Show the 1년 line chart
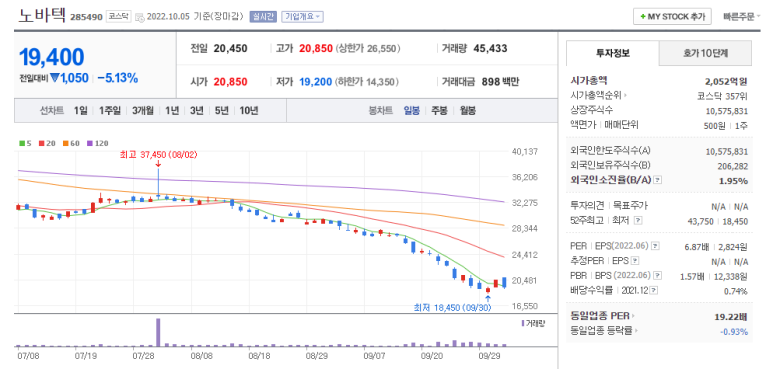 tap(172, 110)
